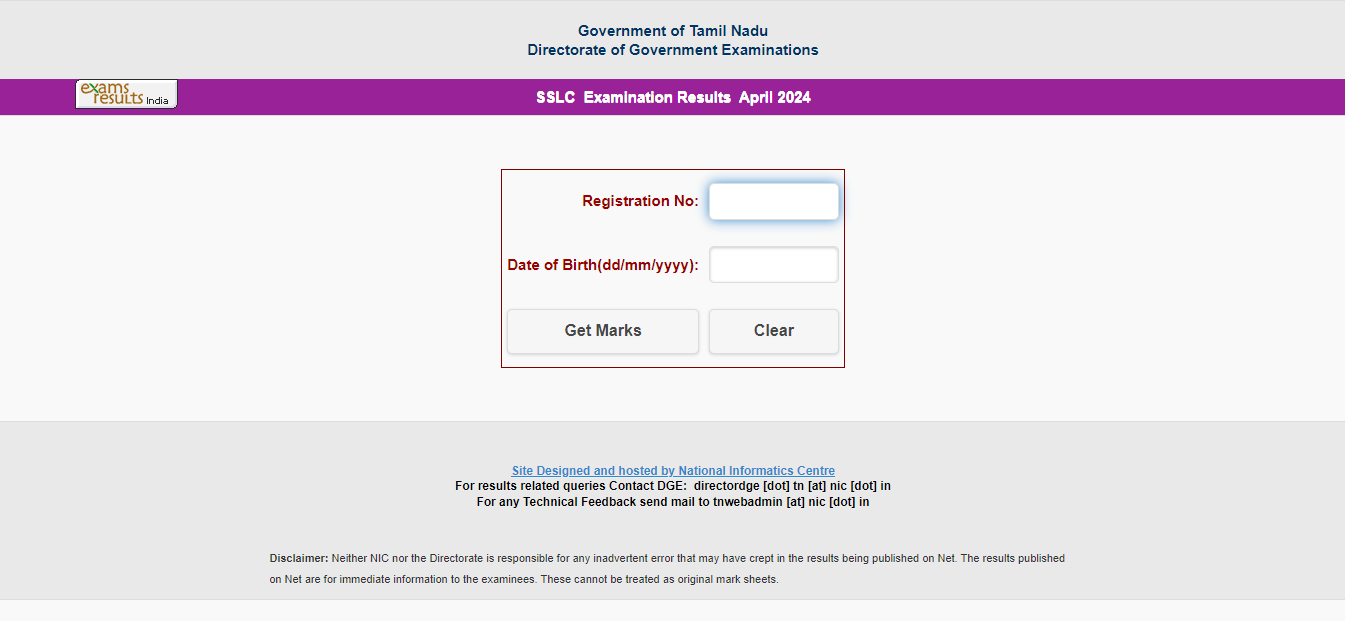This screenshot has width=1345, height=621.
Task: Click the 'Date of Birth(dd/mm/yyyy):' label
Action: (x=603, y=265)
